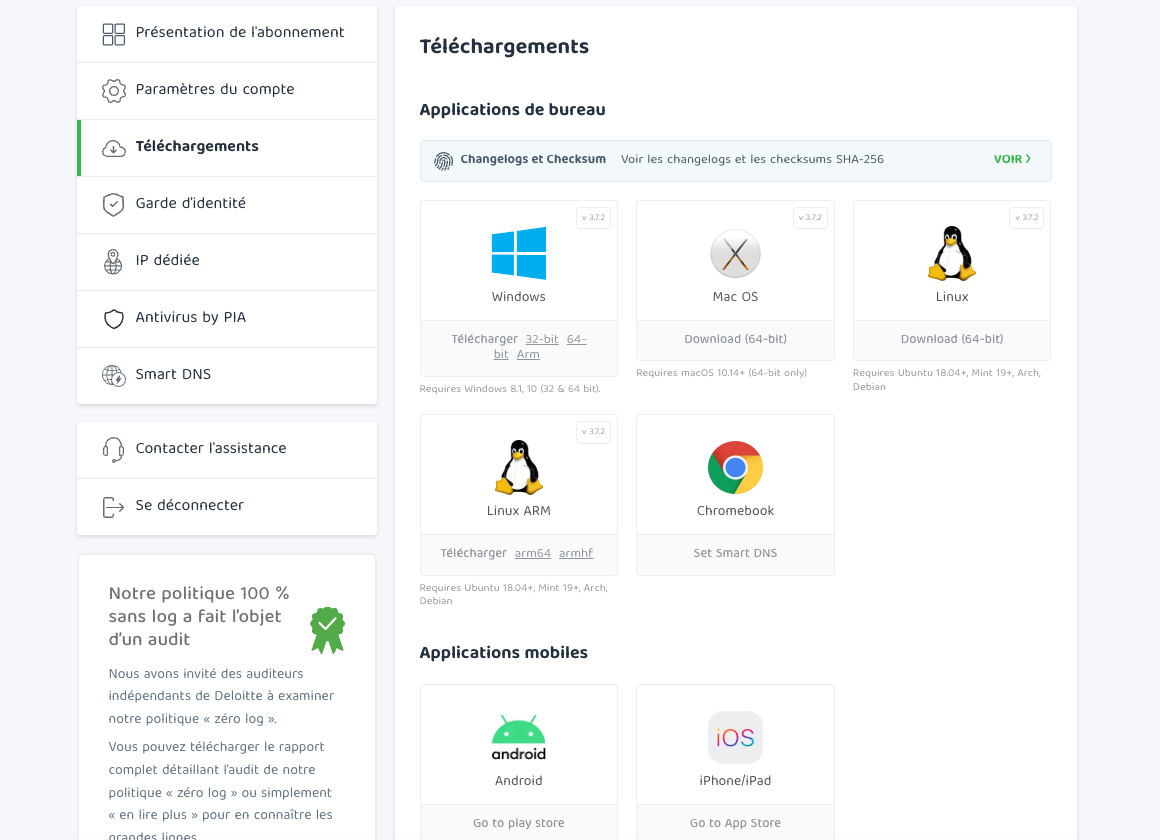Click Download (64-bit) for Linux
The image size is (1160, 840).
tap(952, 339)
